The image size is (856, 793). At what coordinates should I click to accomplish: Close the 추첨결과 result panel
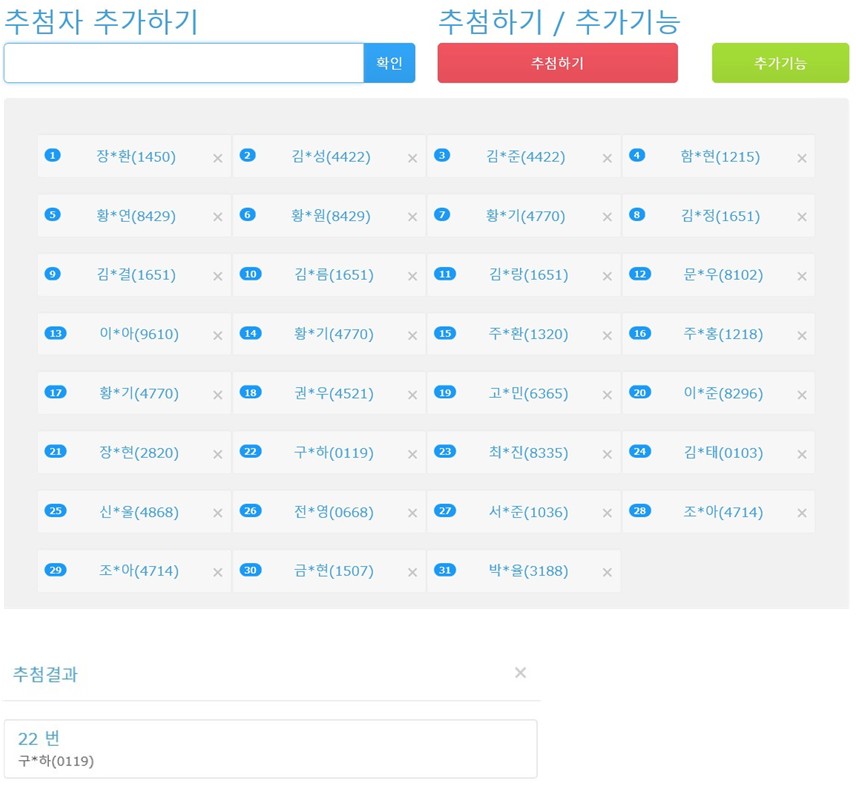click(x=520, y=673)
